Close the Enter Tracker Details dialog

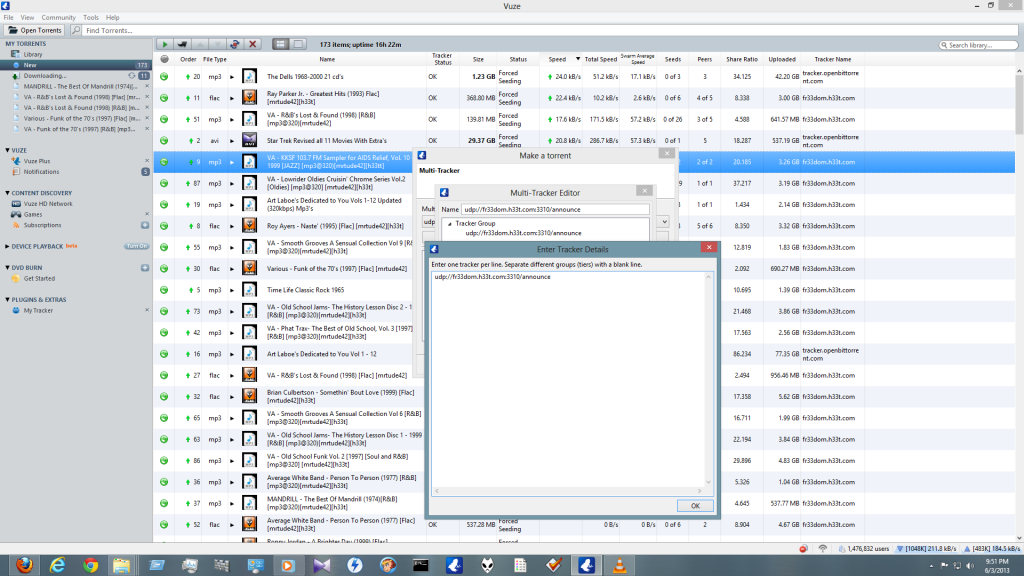[709, 248]
